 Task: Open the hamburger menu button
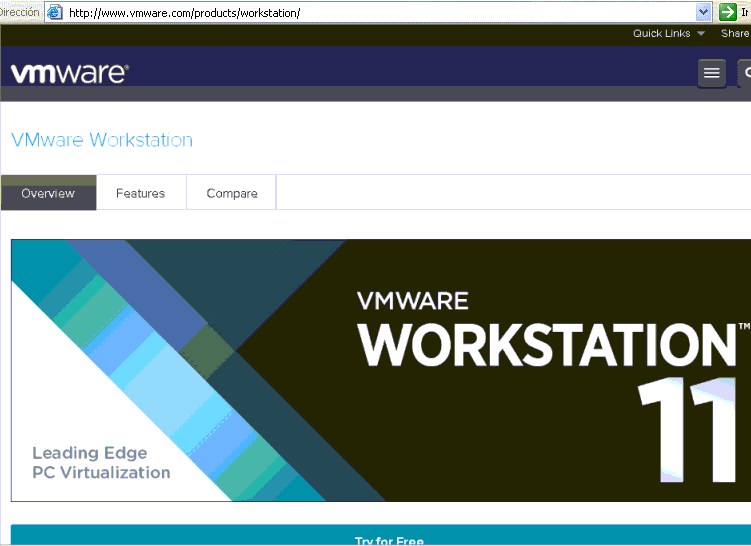coord(711,73)
